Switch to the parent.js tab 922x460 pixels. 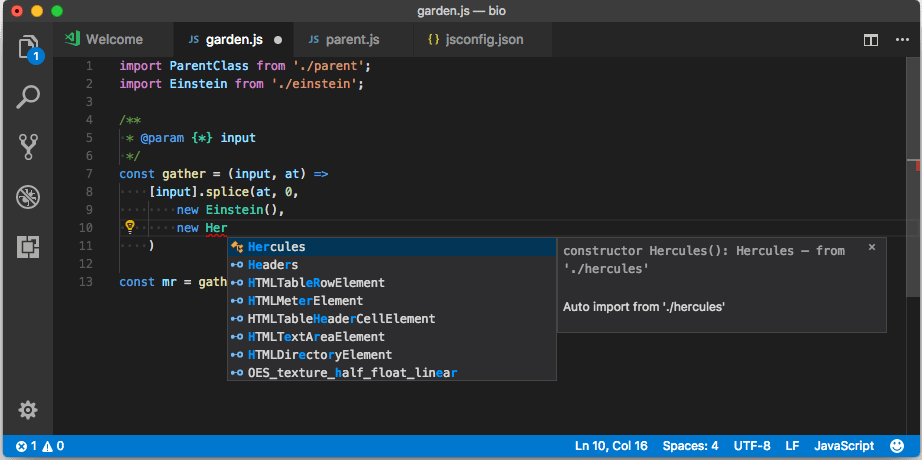click(345, 40)
